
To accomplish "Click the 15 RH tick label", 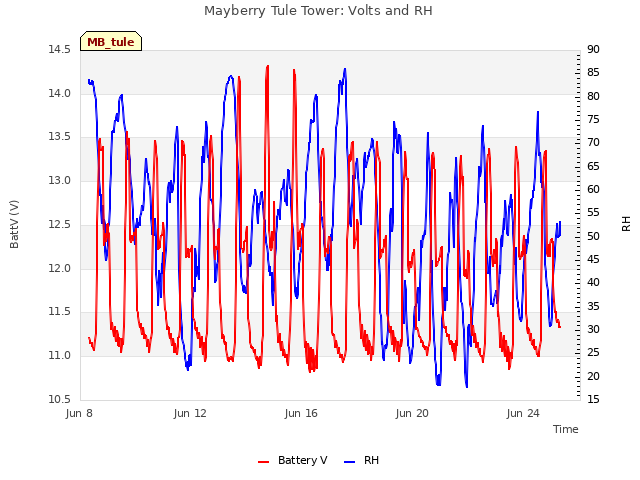I will [x=593, y=399].
